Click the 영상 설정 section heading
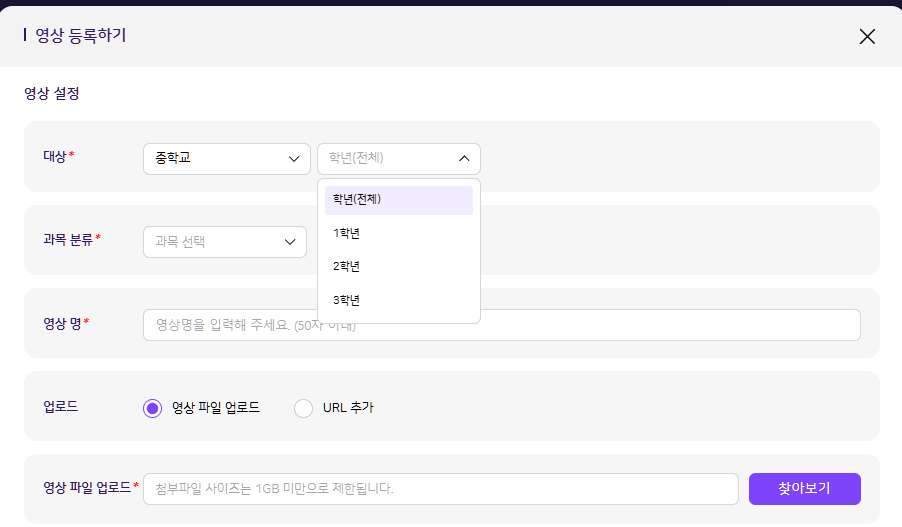 (52, 94)
